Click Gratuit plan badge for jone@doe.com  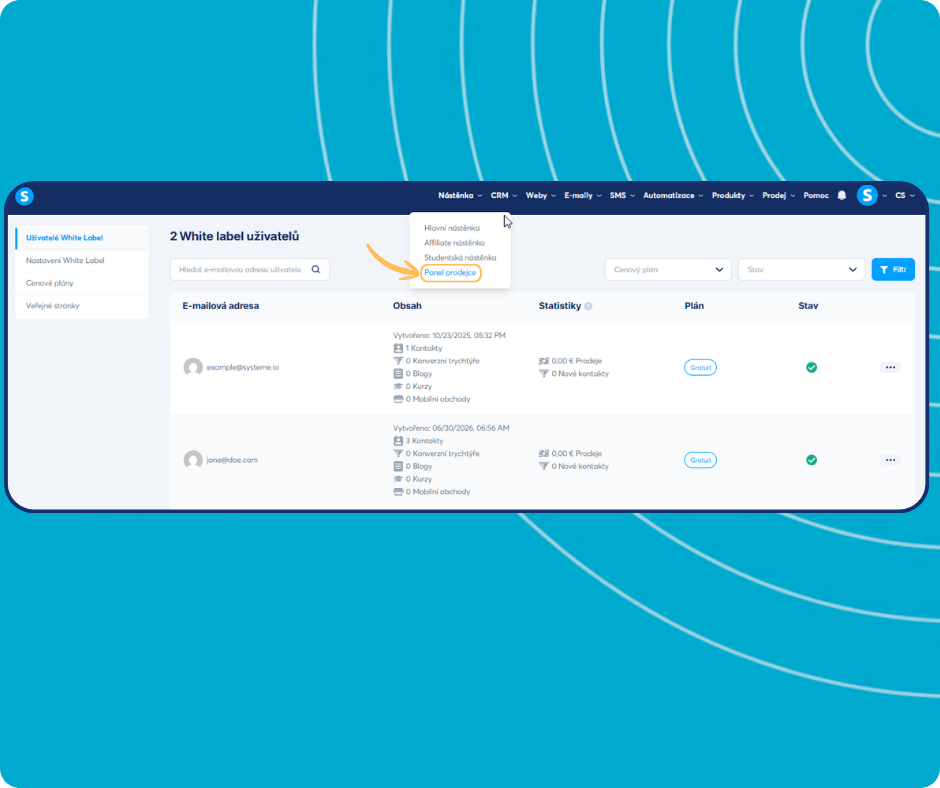click(700, 460)
